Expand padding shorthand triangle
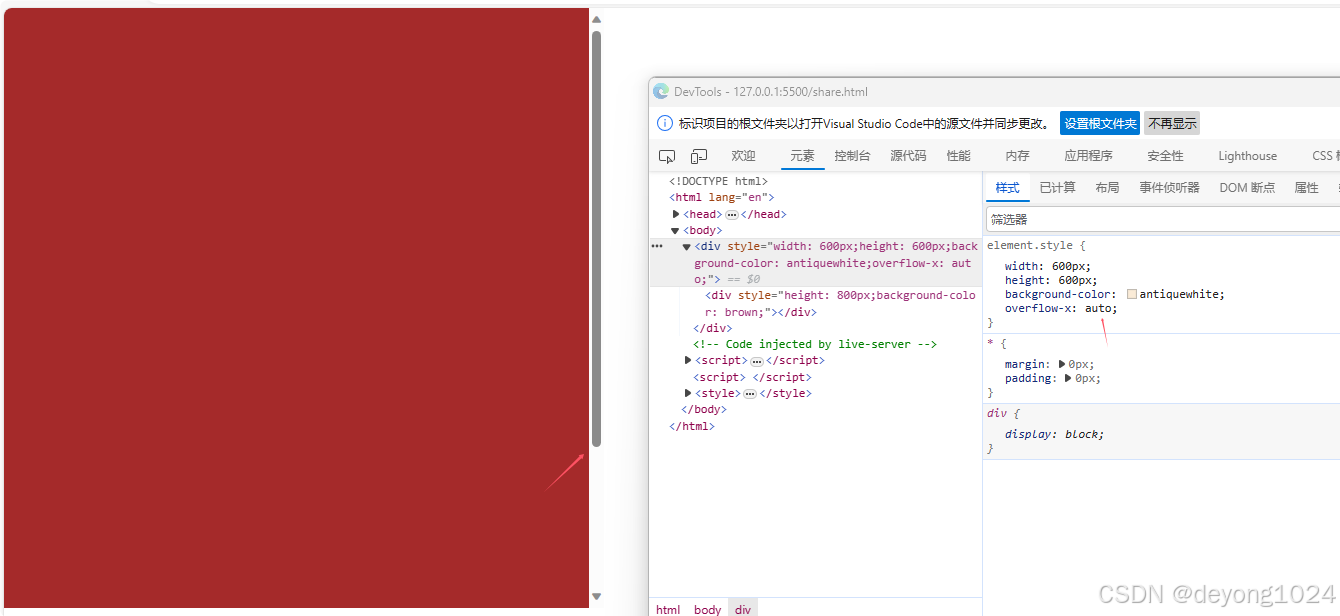 1069,378
